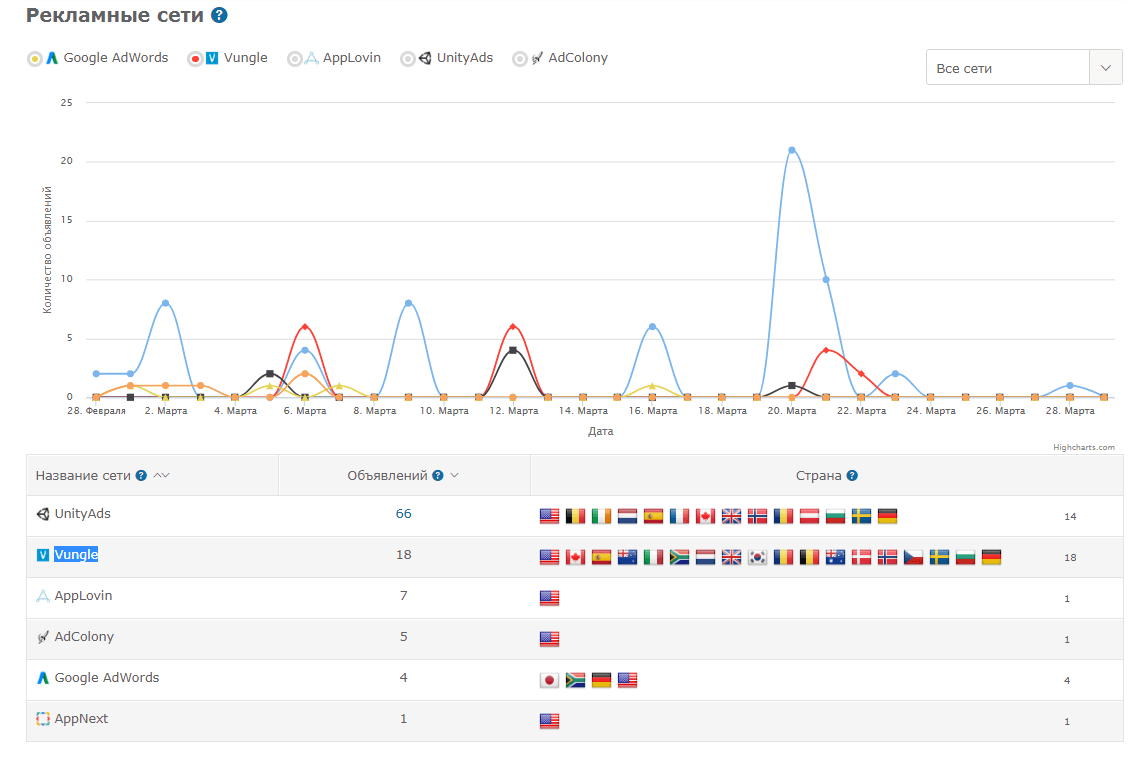
Task: Open the Все сети dropdown
Action: 1023,68
